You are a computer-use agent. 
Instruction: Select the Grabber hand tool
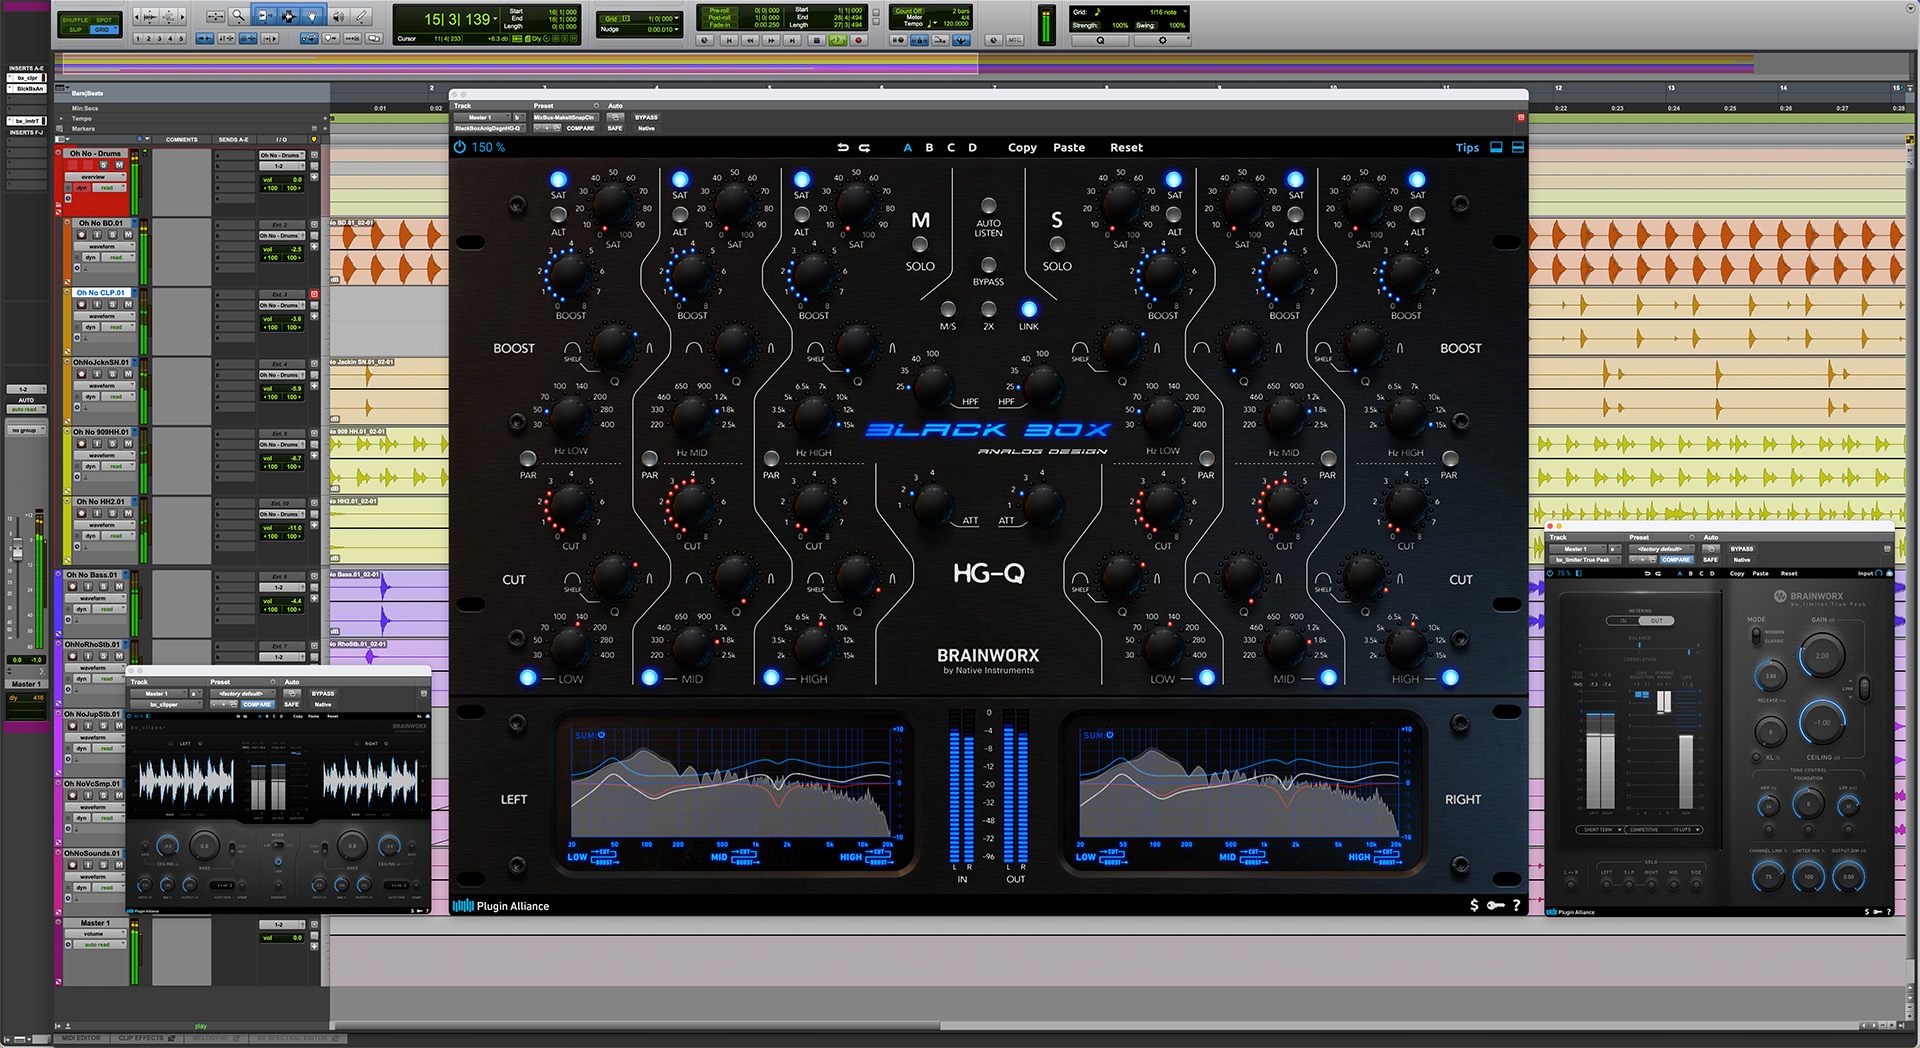pos(311,16)
